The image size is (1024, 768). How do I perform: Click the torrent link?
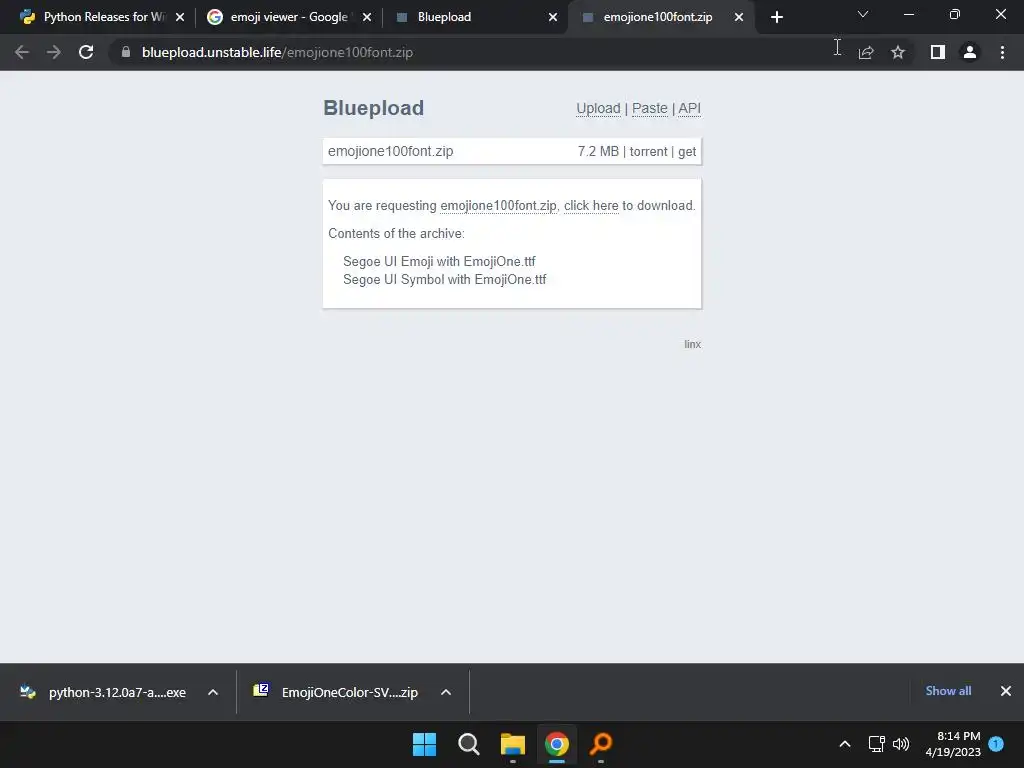click(648, 152)
